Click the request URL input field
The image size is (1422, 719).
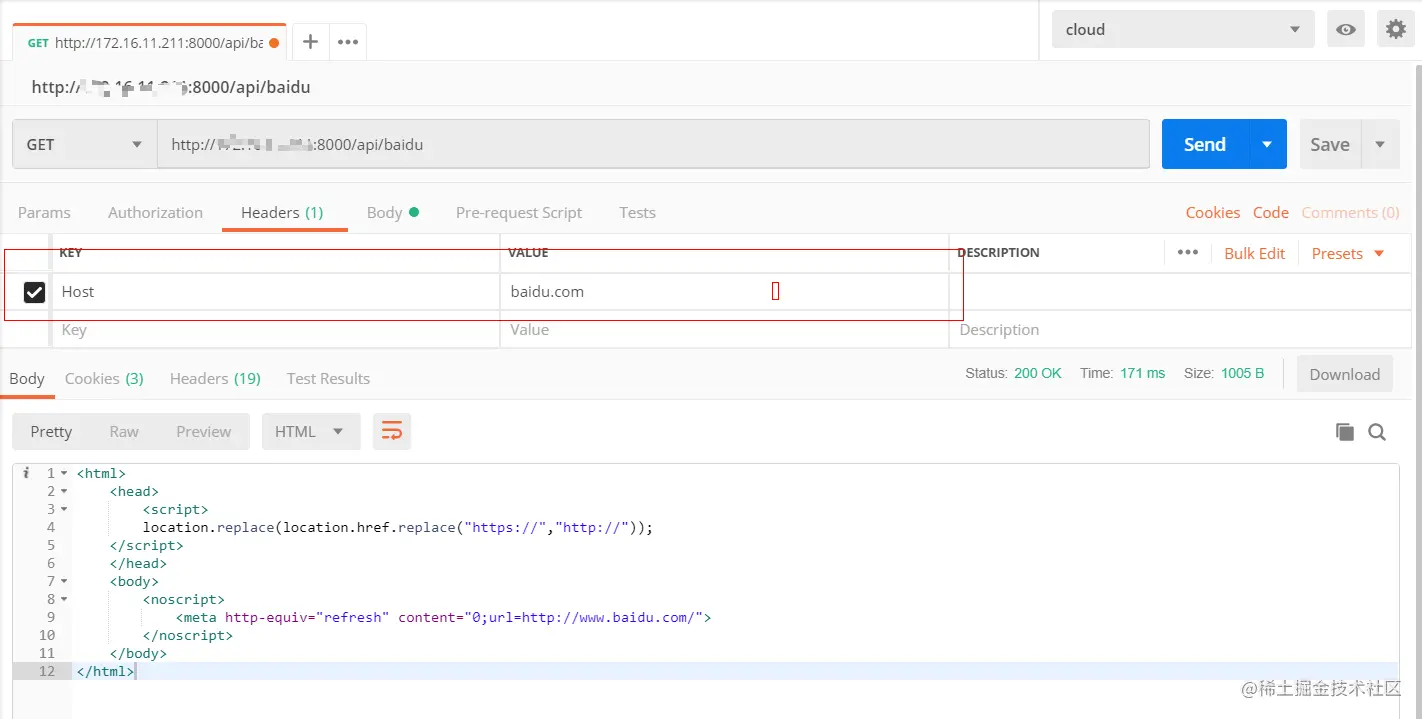click(x=653, y=144)
